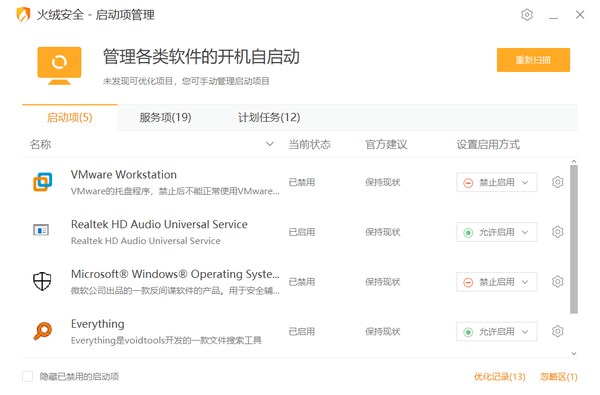Click the 设置启用方式 column header

(488, 145)
